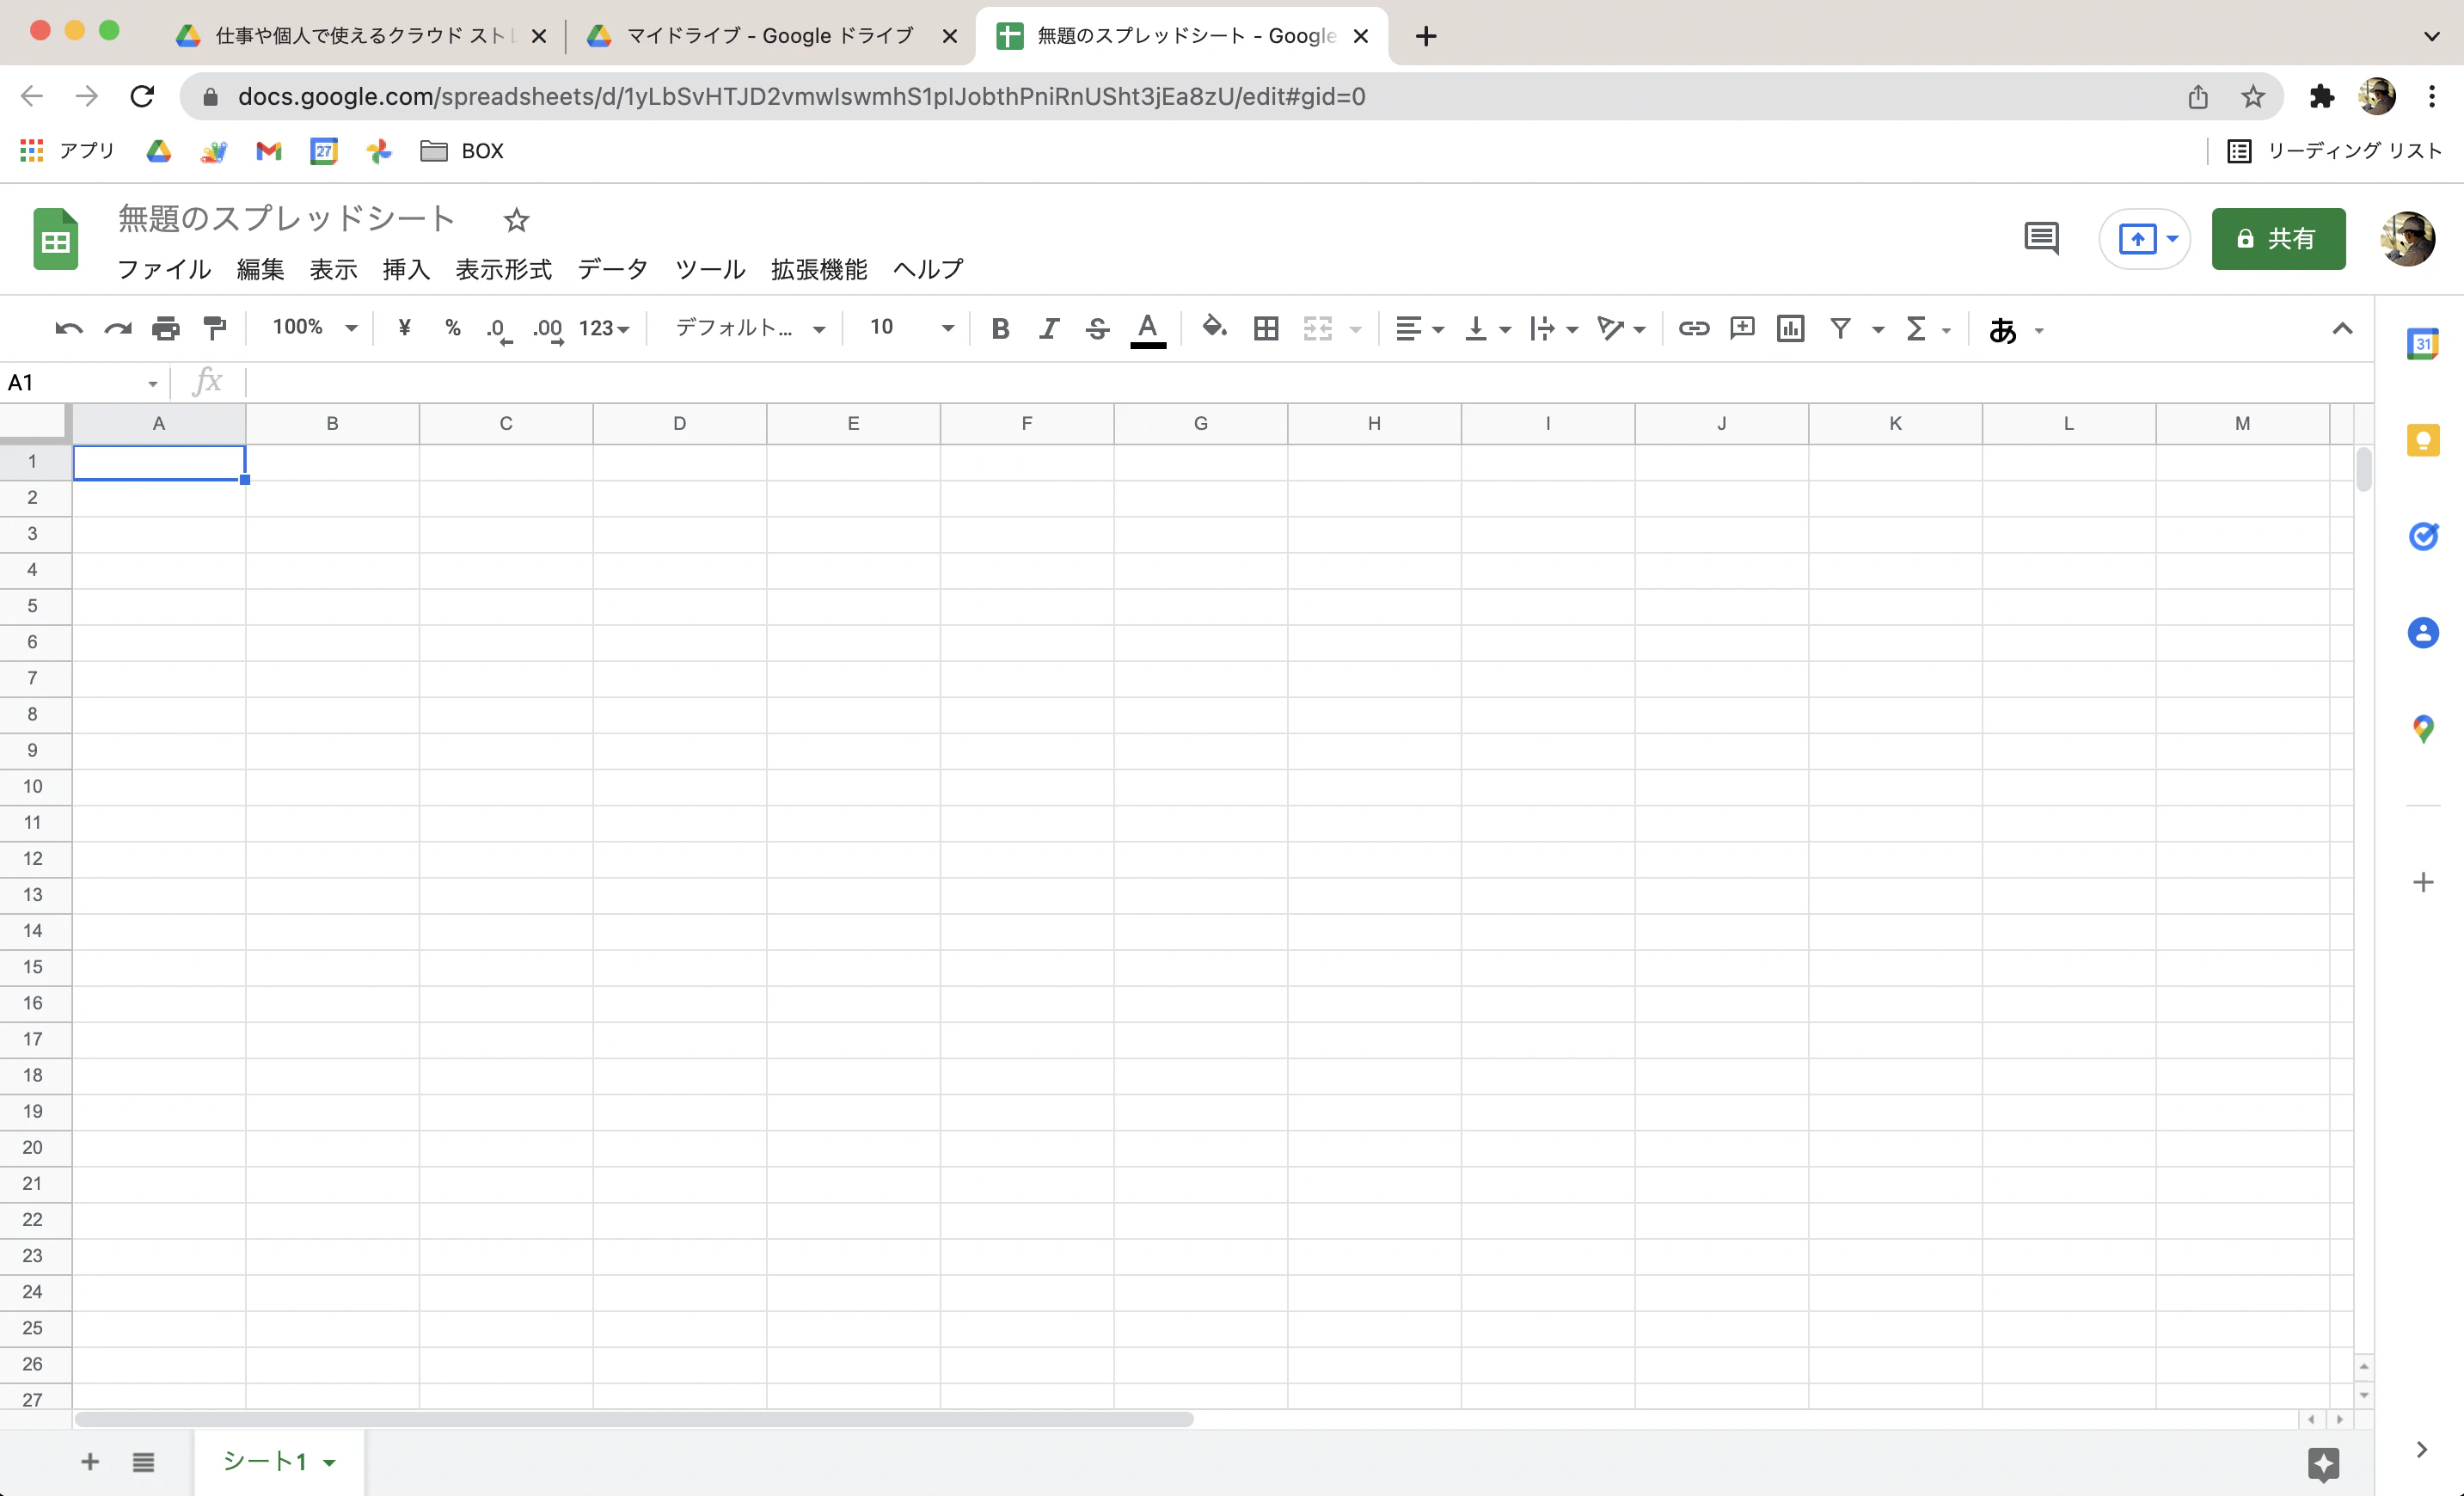The image size is (2464, 1496).
Task: Open the ファイル menu
Action: tap(164, 269)
